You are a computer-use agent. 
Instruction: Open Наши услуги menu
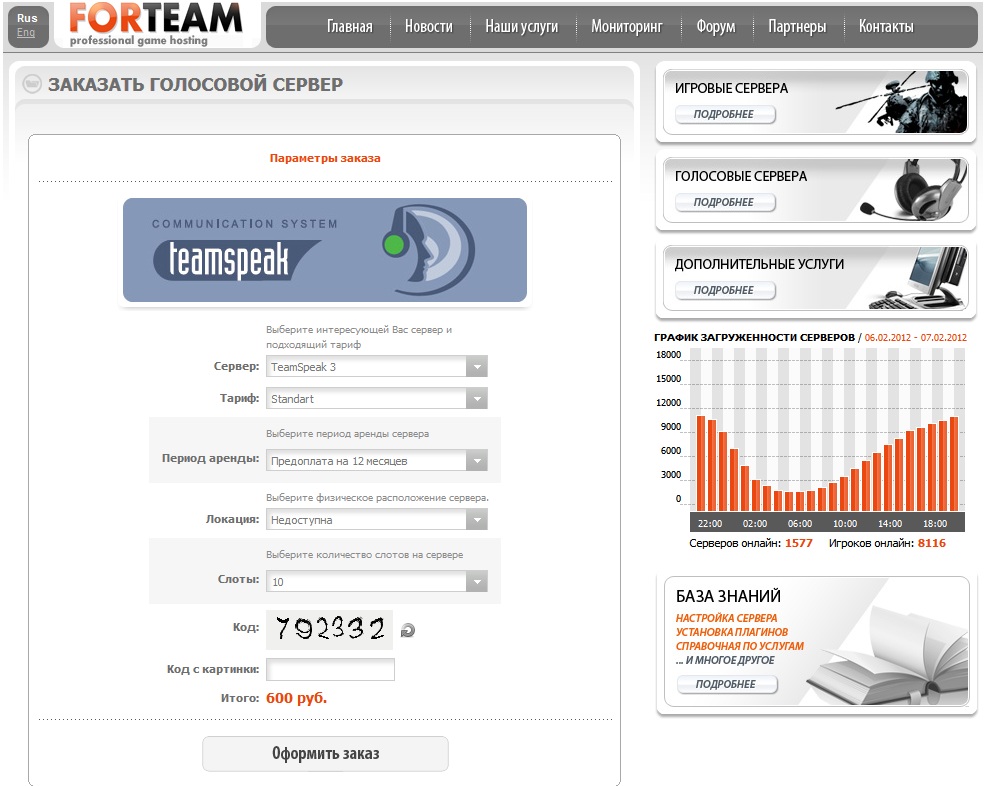tap(521, 26)
